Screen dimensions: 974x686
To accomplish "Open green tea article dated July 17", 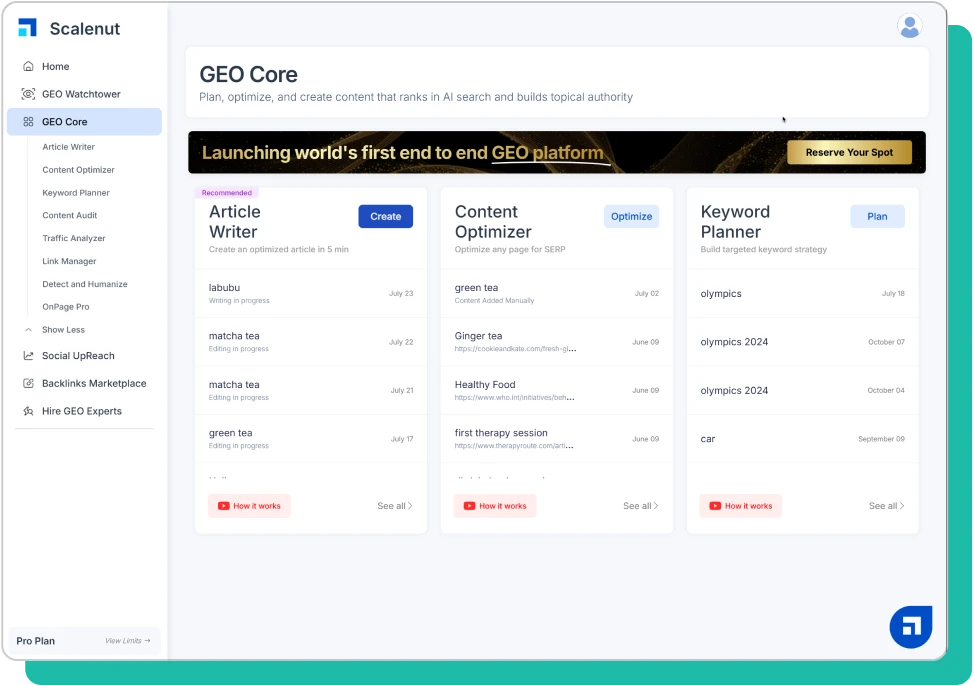I will click(x=311, y=439).
